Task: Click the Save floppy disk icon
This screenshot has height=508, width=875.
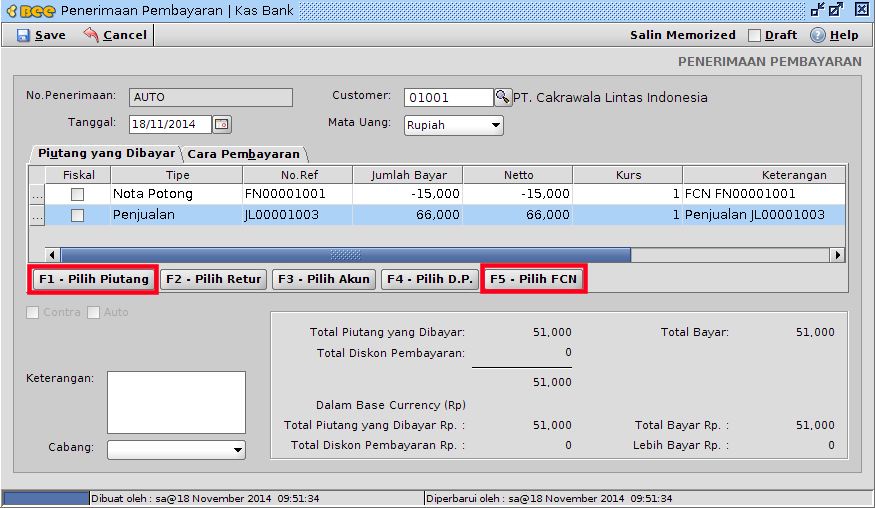Action: 23,35
